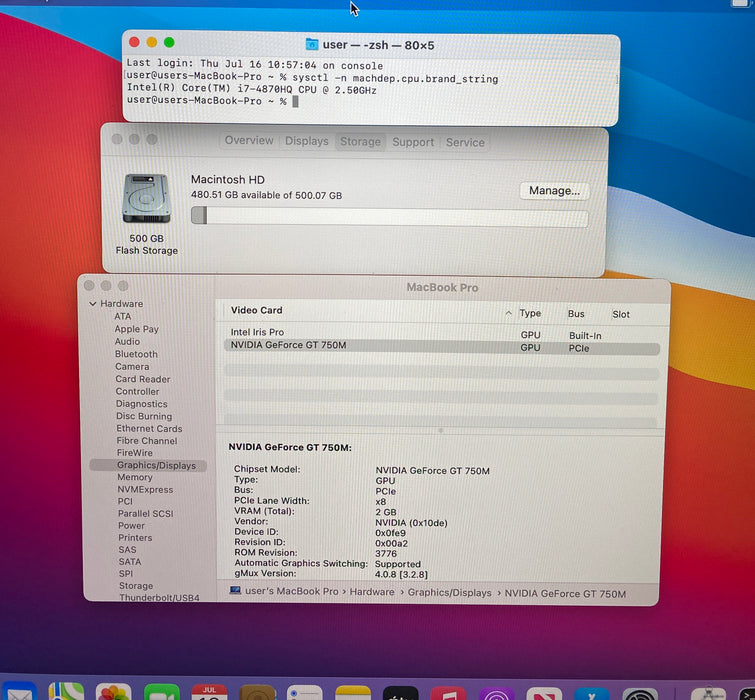The height and width of the screenshot is (700, 755).
Task: Select Diagnostics in the sidebar
Action: click(x=142, y=404)
